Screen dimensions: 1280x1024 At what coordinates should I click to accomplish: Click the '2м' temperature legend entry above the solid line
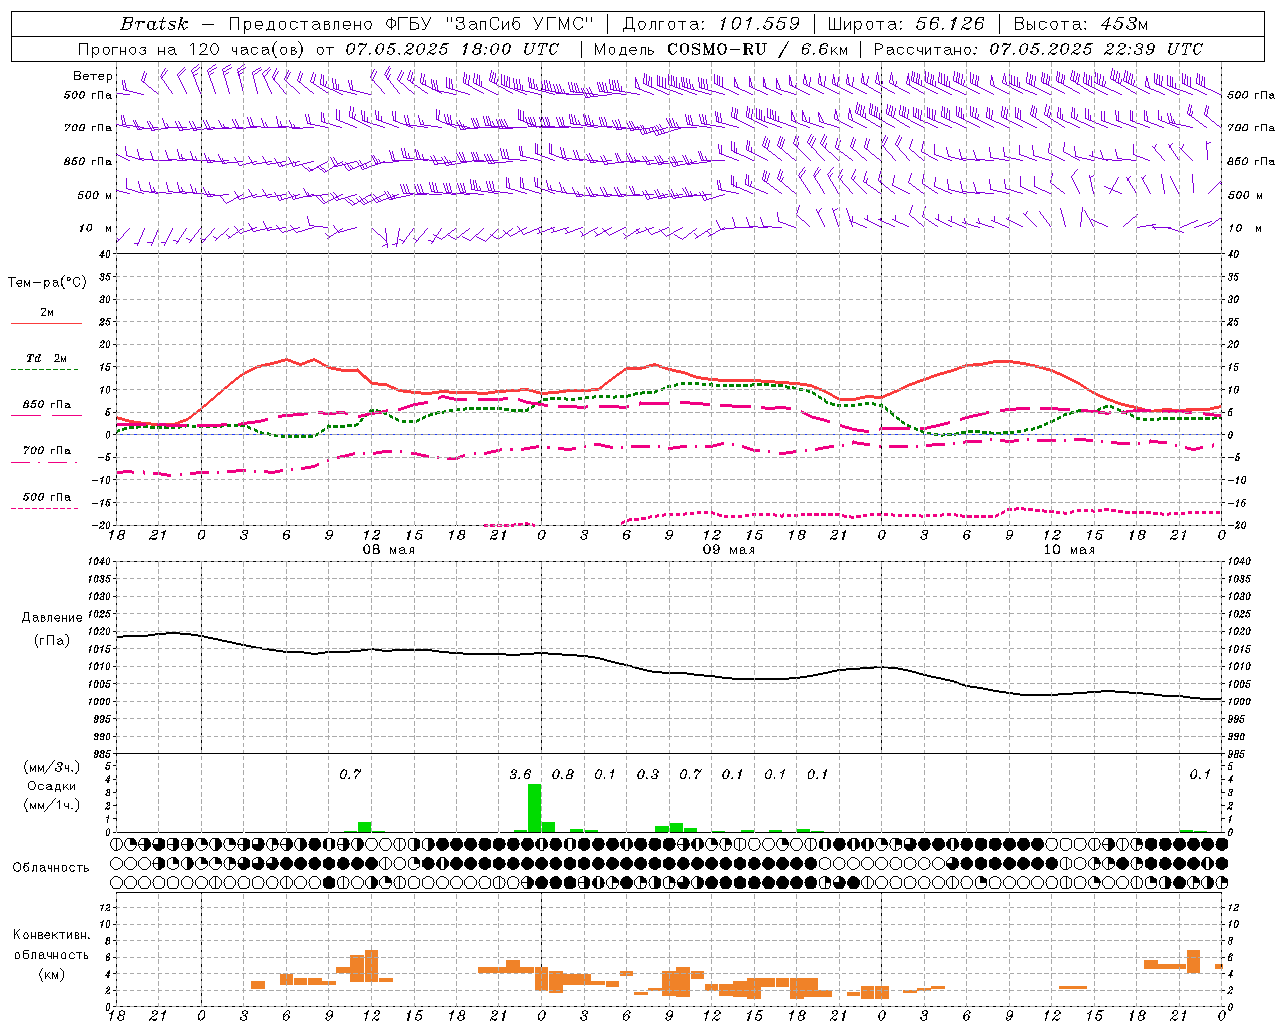tap(47, 313)
